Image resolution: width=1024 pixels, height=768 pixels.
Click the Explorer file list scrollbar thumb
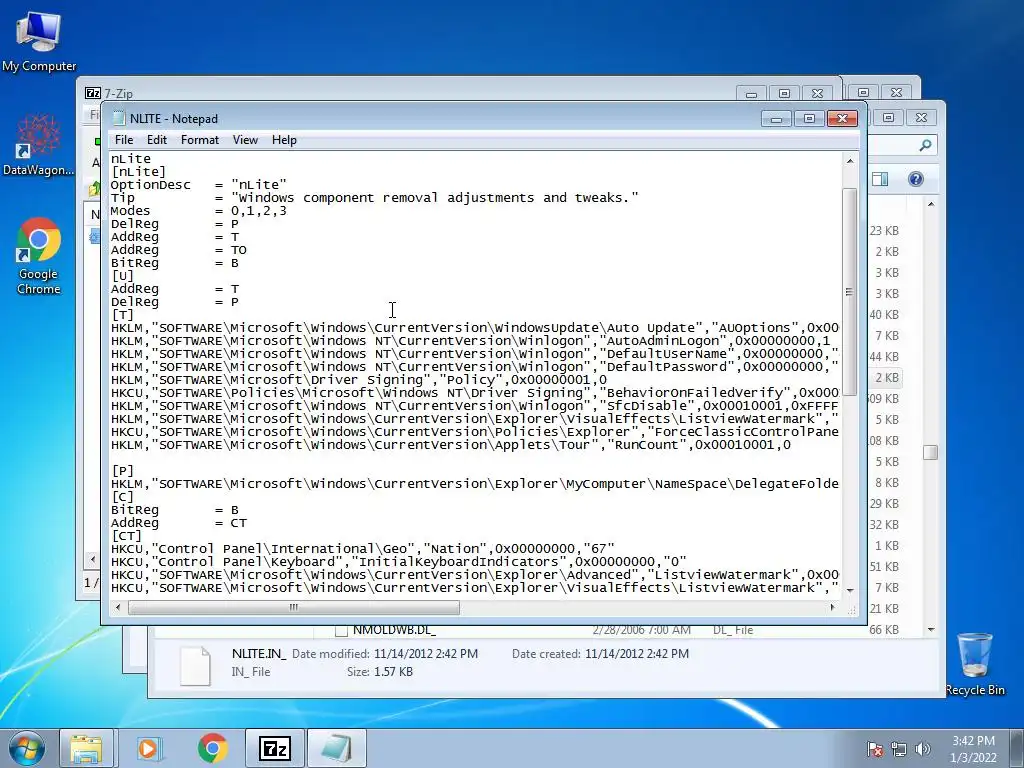(x=931, y=452)
